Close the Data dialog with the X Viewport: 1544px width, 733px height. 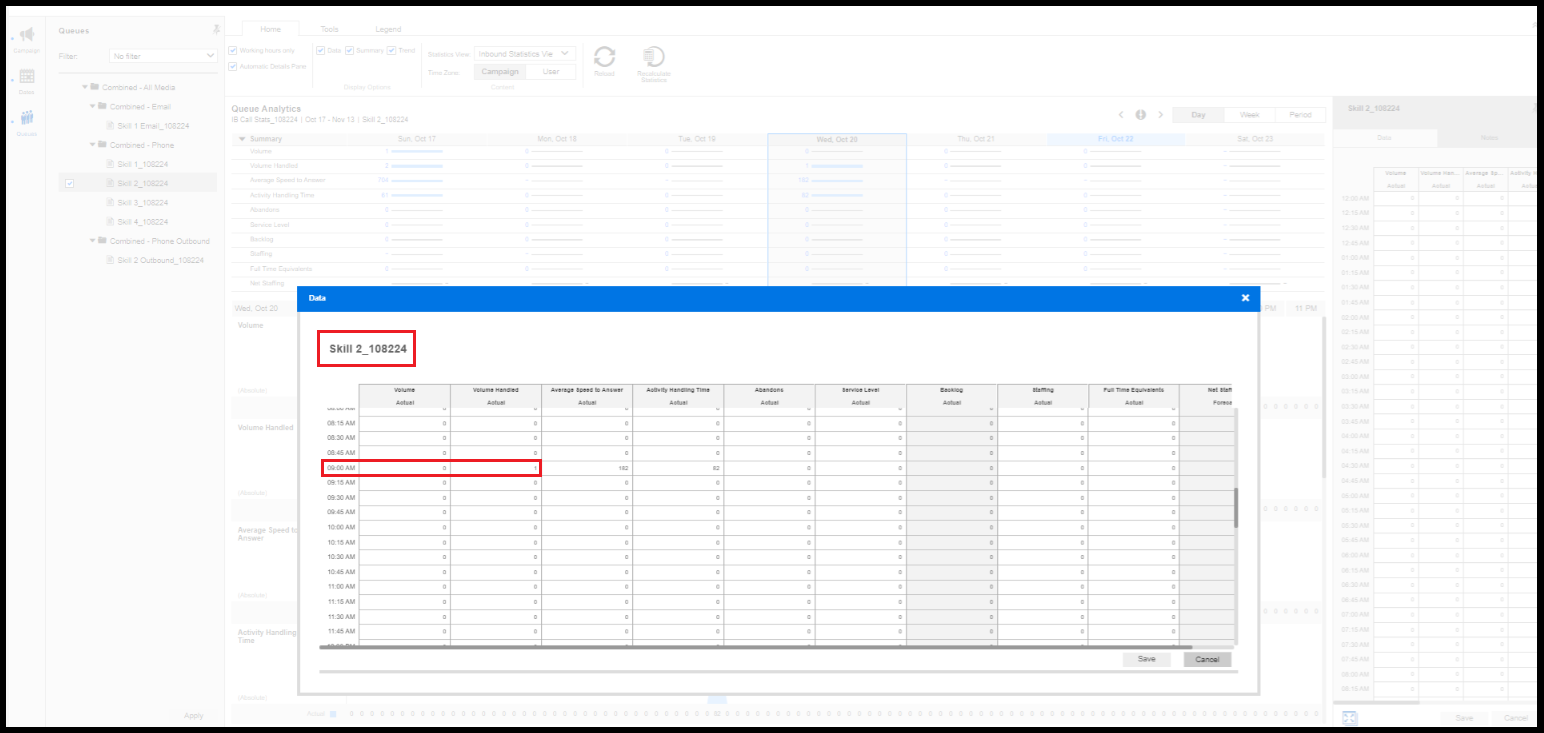[1245, 298]
